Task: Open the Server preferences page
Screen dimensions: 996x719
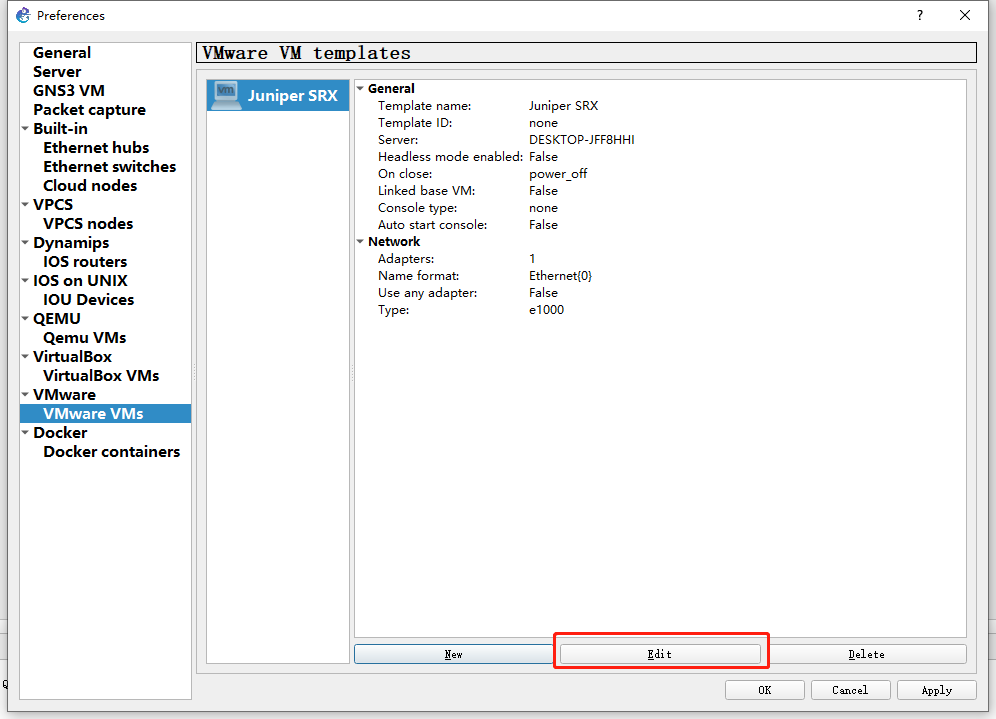Action: [x=57, y=72]
